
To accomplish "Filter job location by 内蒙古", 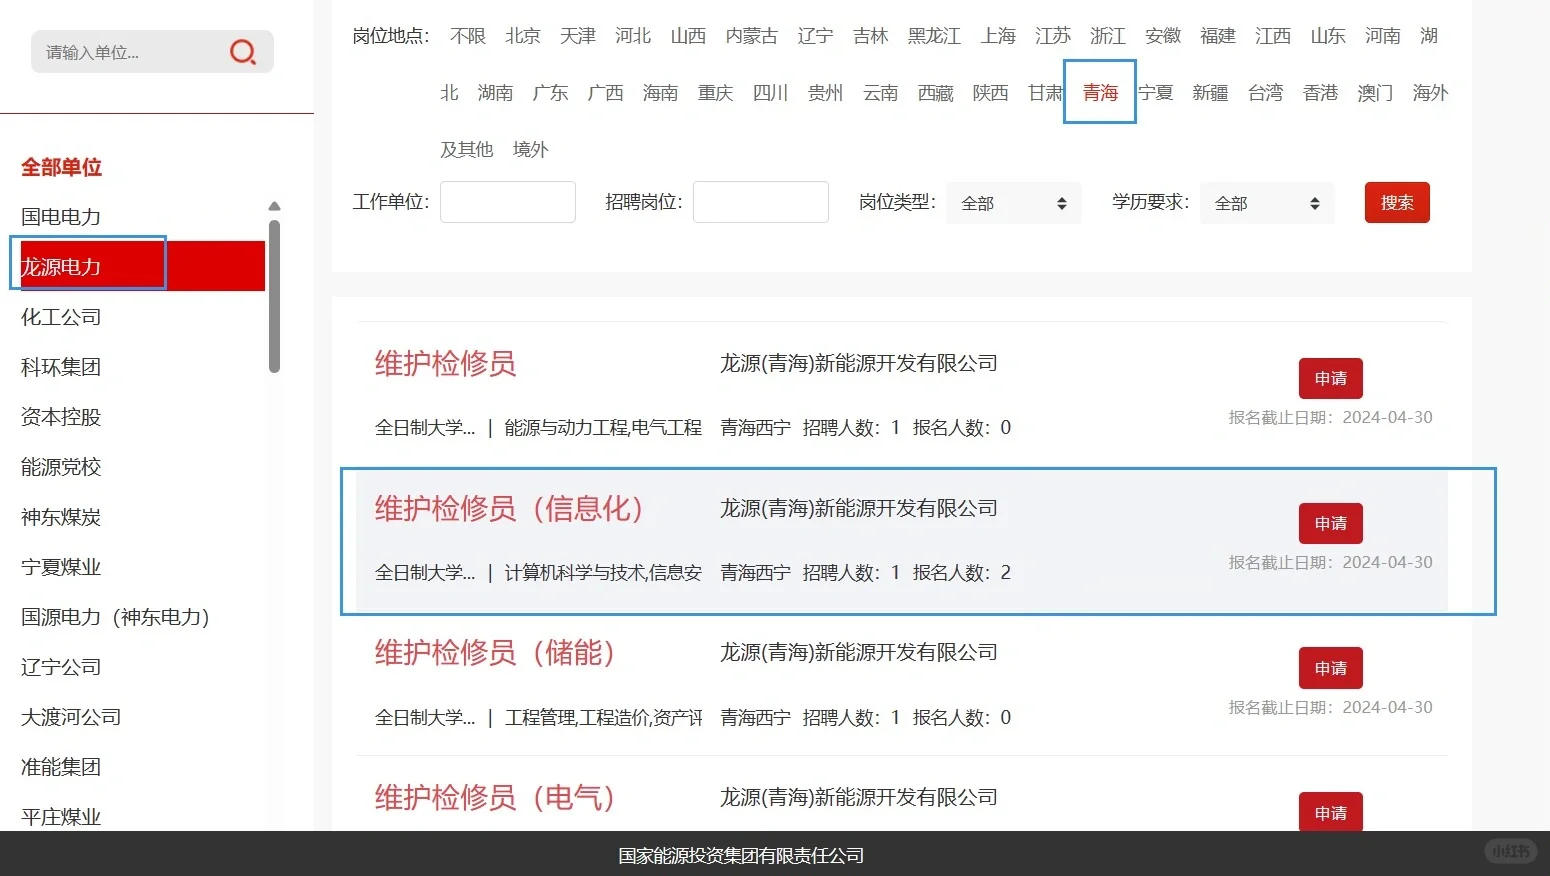I will pos(752,36).
